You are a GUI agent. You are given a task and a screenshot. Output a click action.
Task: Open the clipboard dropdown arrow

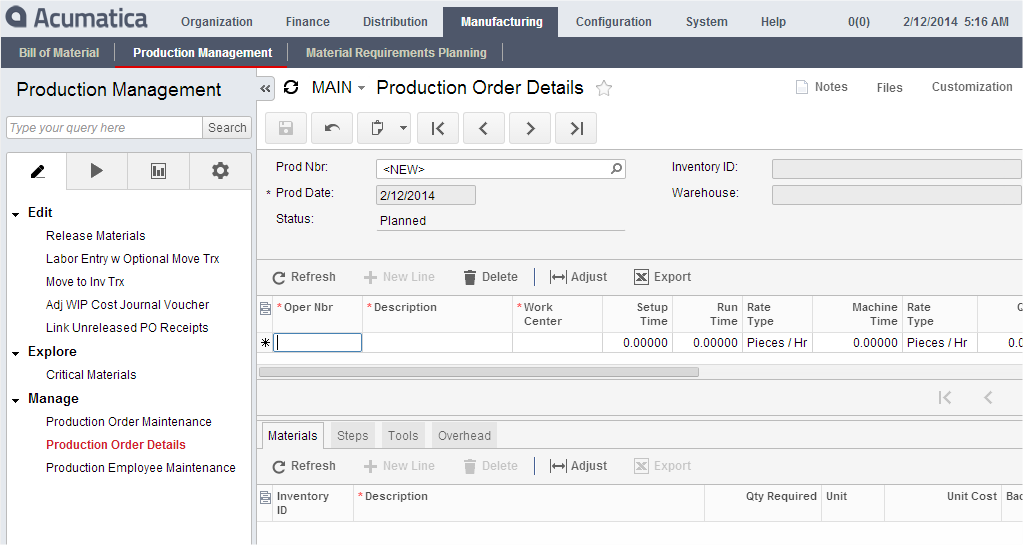(x=403, y=128)
